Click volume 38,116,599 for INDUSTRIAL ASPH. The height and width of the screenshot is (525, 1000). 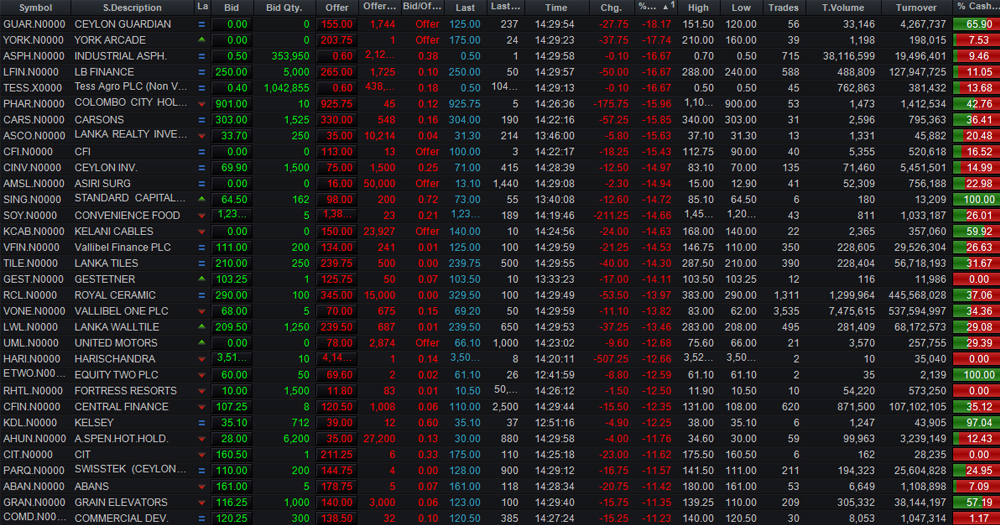[x=846, y=56]
